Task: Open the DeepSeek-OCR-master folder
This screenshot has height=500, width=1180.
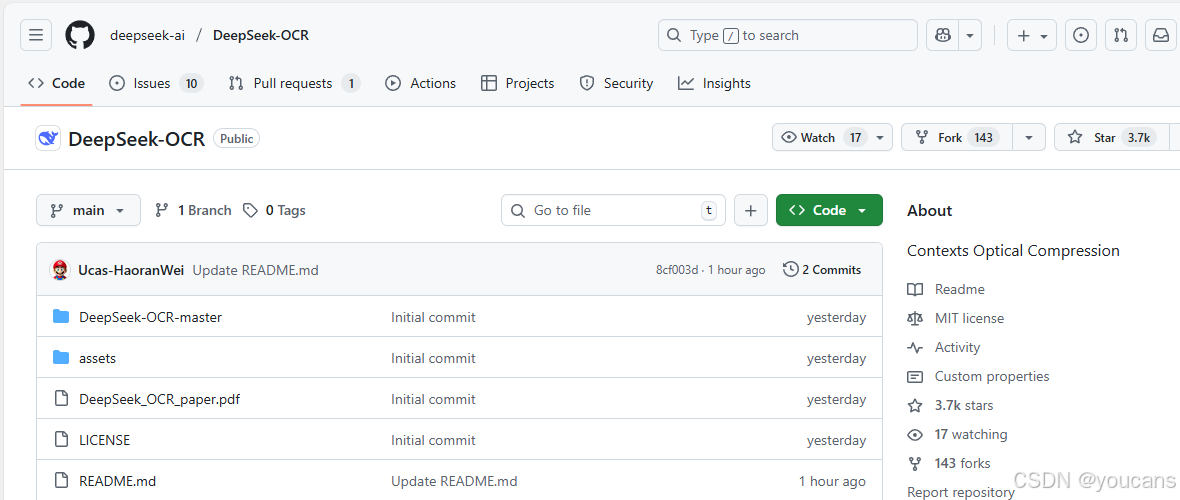Action: click(x=151, y=317)
